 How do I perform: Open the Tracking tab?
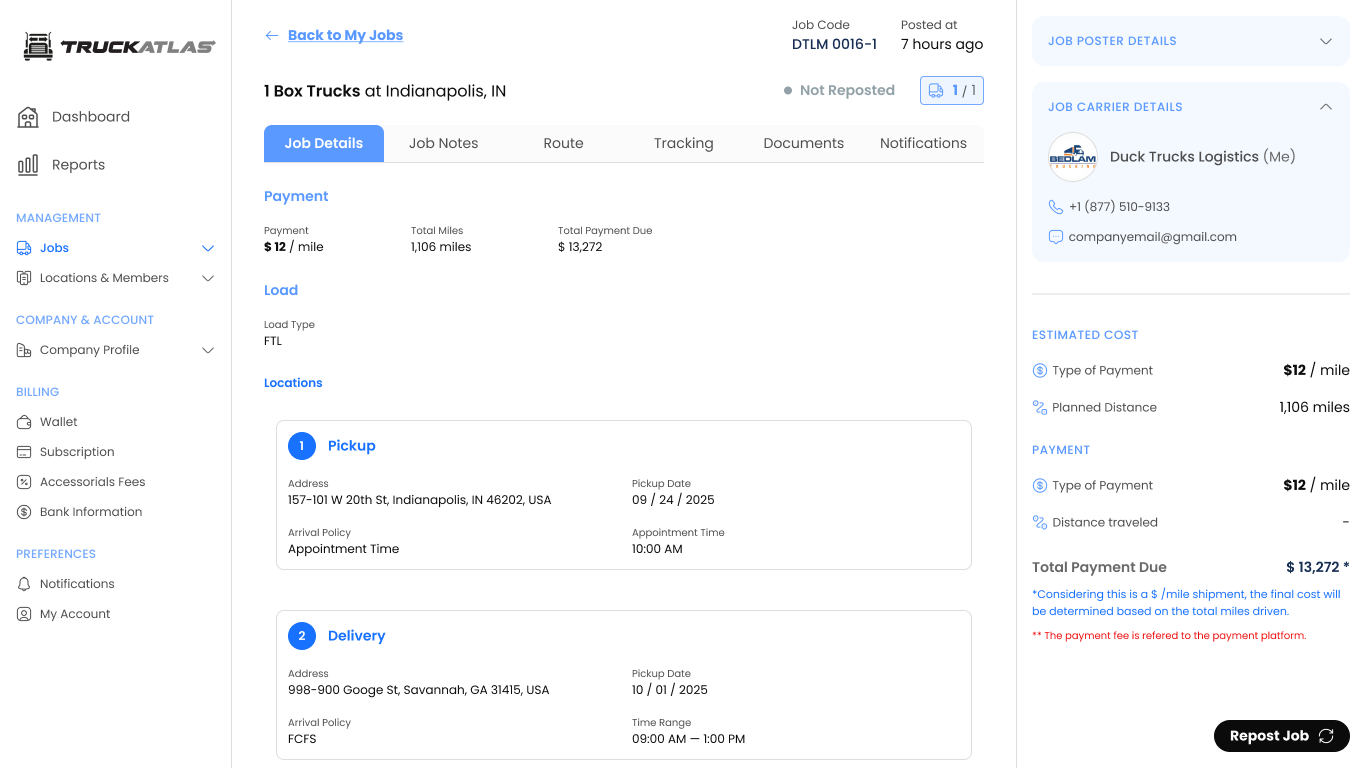(x=684, y=143)
